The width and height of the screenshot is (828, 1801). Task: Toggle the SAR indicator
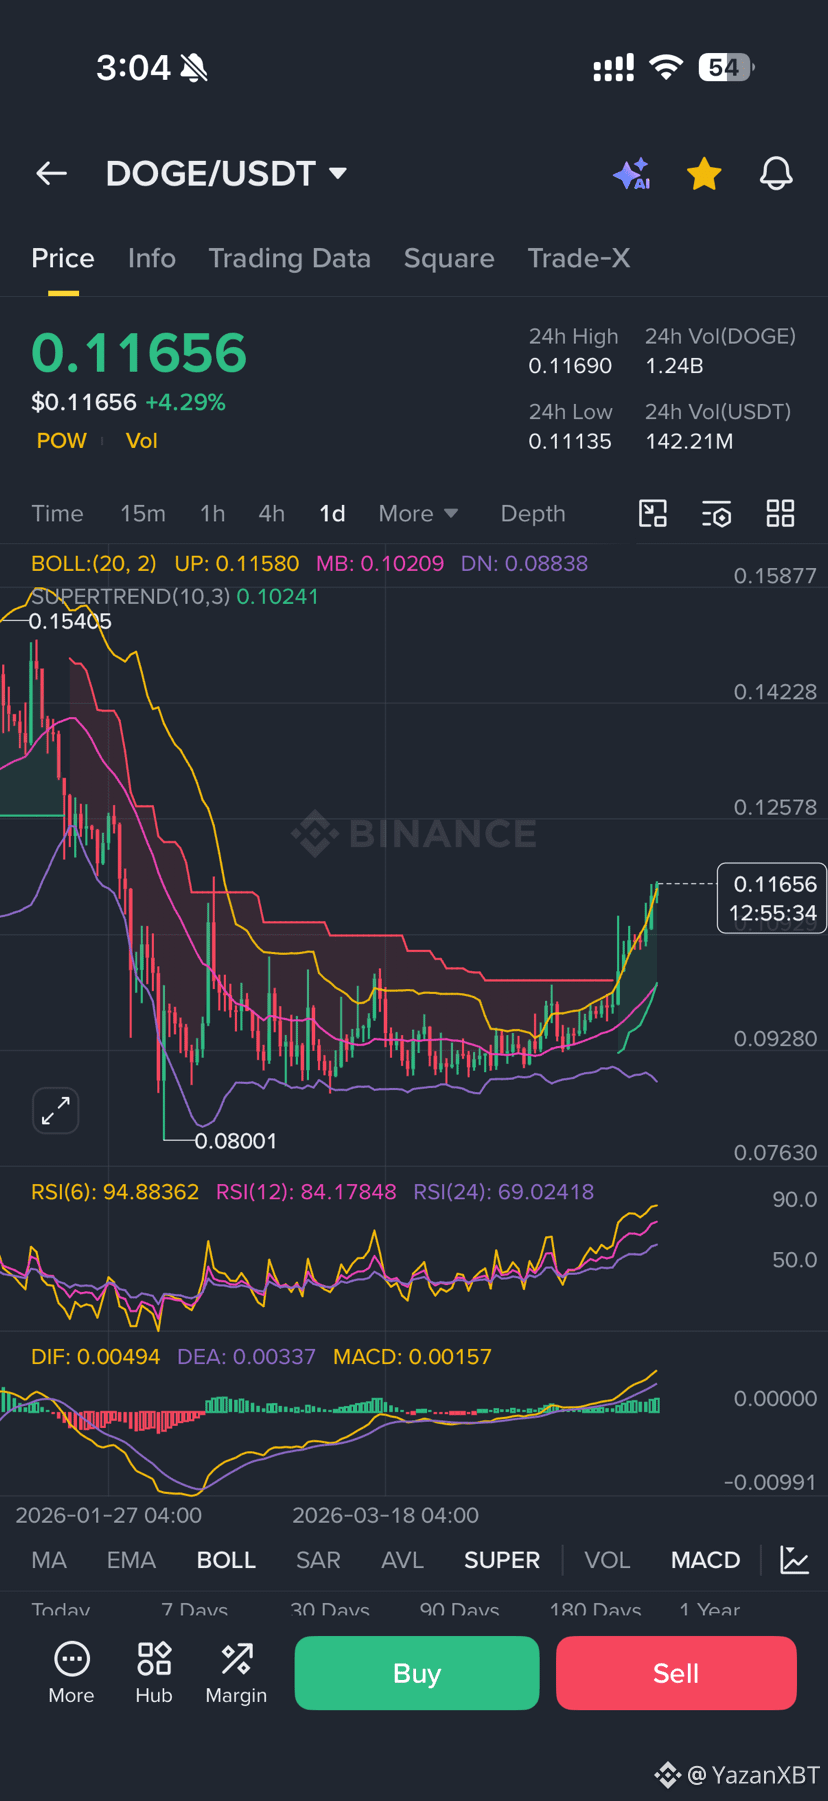point(318,1560)
